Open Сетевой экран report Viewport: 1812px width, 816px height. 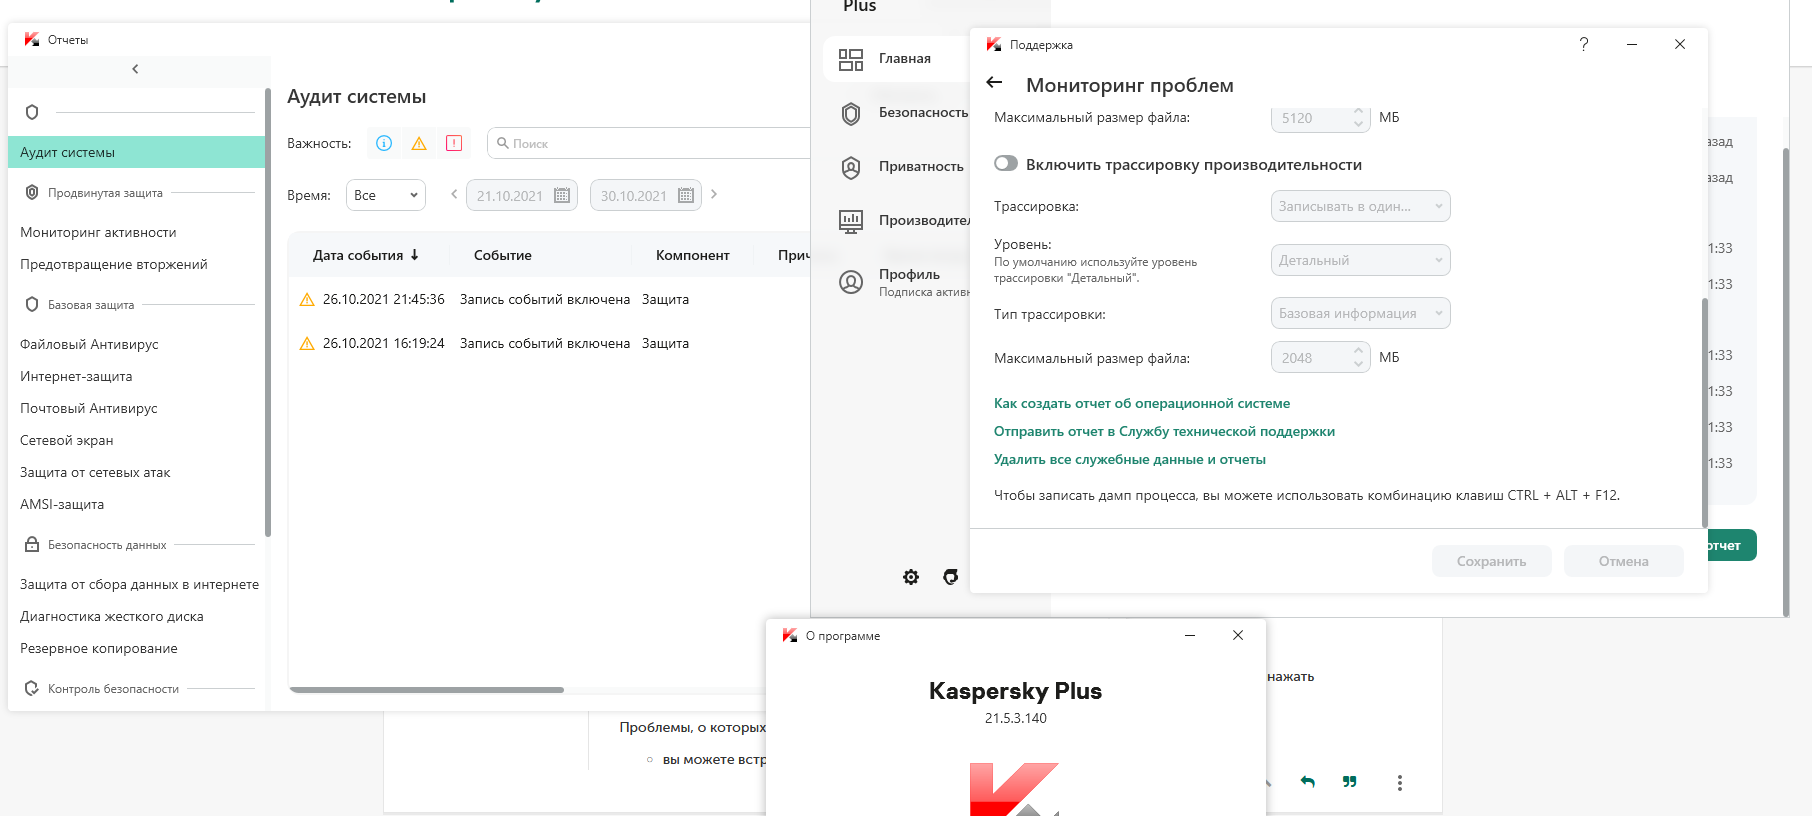67,440
